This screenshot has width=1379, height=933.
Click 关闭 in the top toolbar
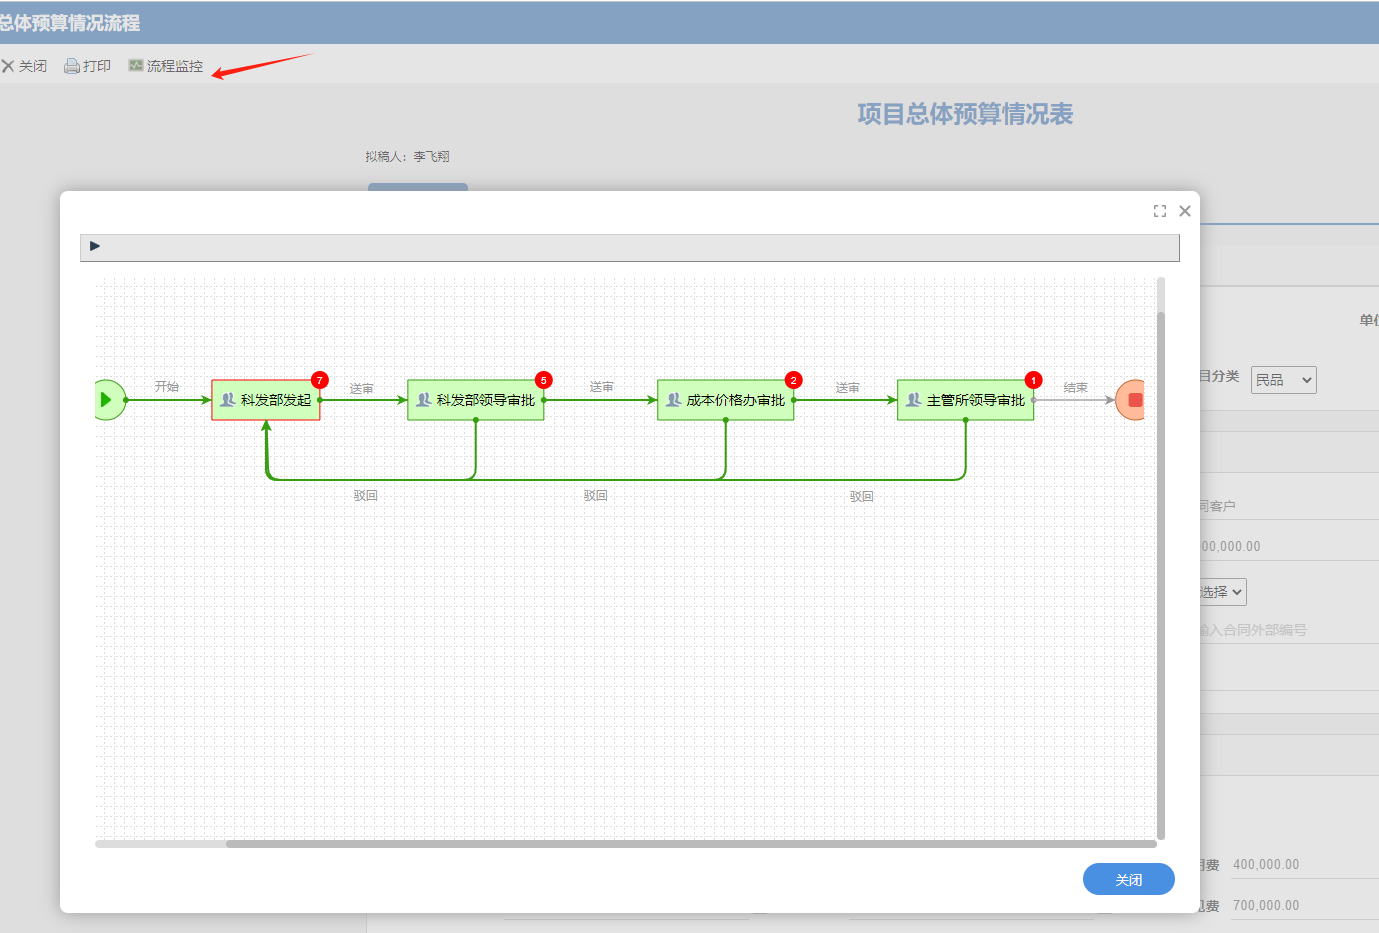(24, 66)
